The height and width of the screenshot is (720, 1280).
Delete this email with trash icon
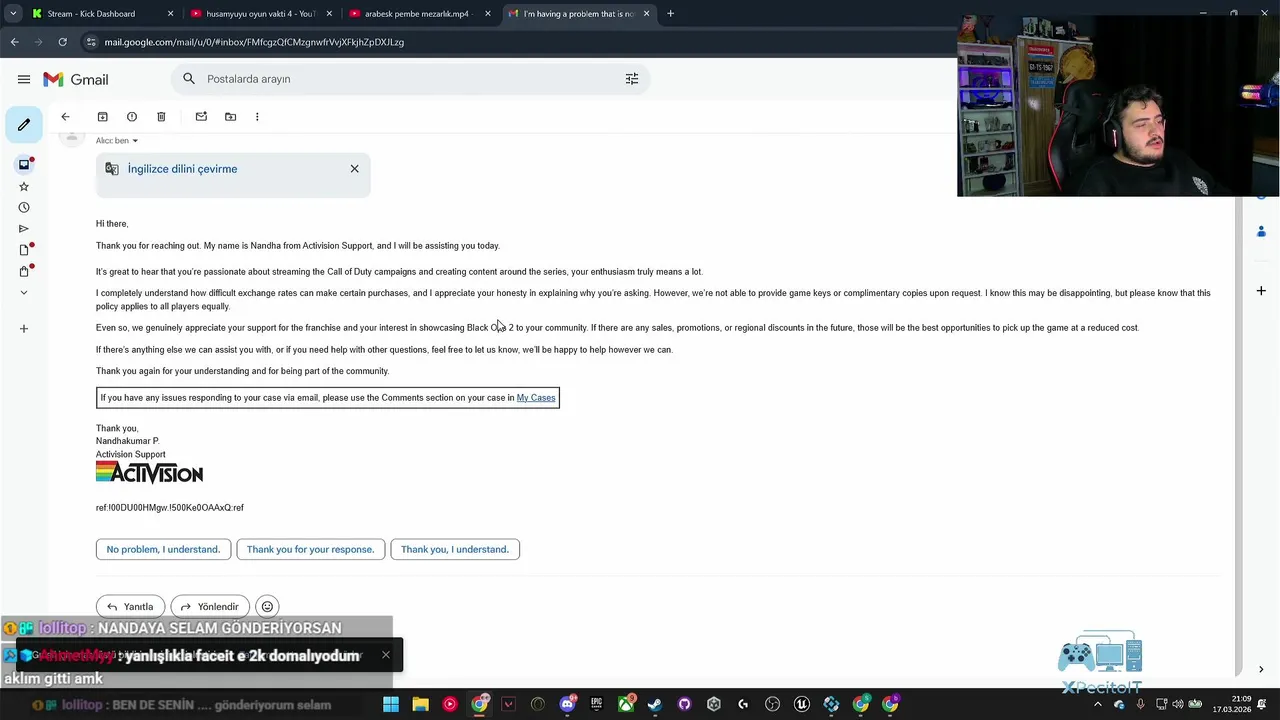pos(160,117)
